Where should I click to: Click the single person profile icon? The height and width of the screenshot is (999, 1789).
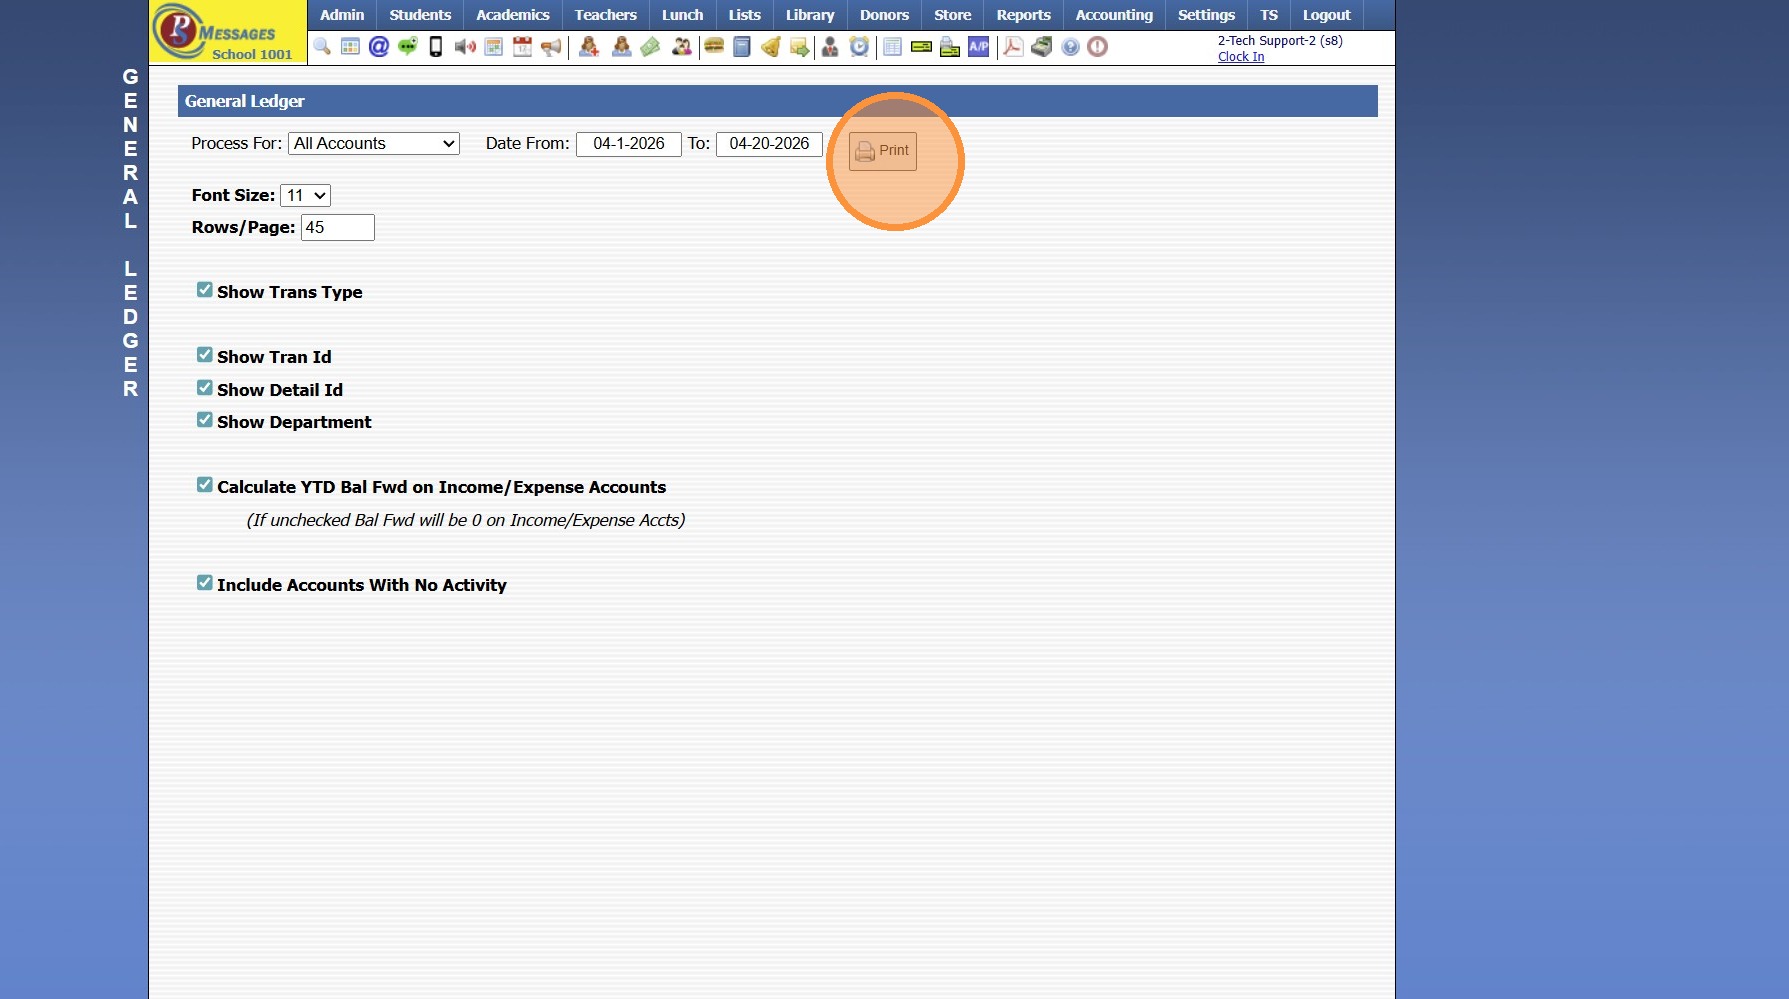pyautogui.click(x=621, y=47)
